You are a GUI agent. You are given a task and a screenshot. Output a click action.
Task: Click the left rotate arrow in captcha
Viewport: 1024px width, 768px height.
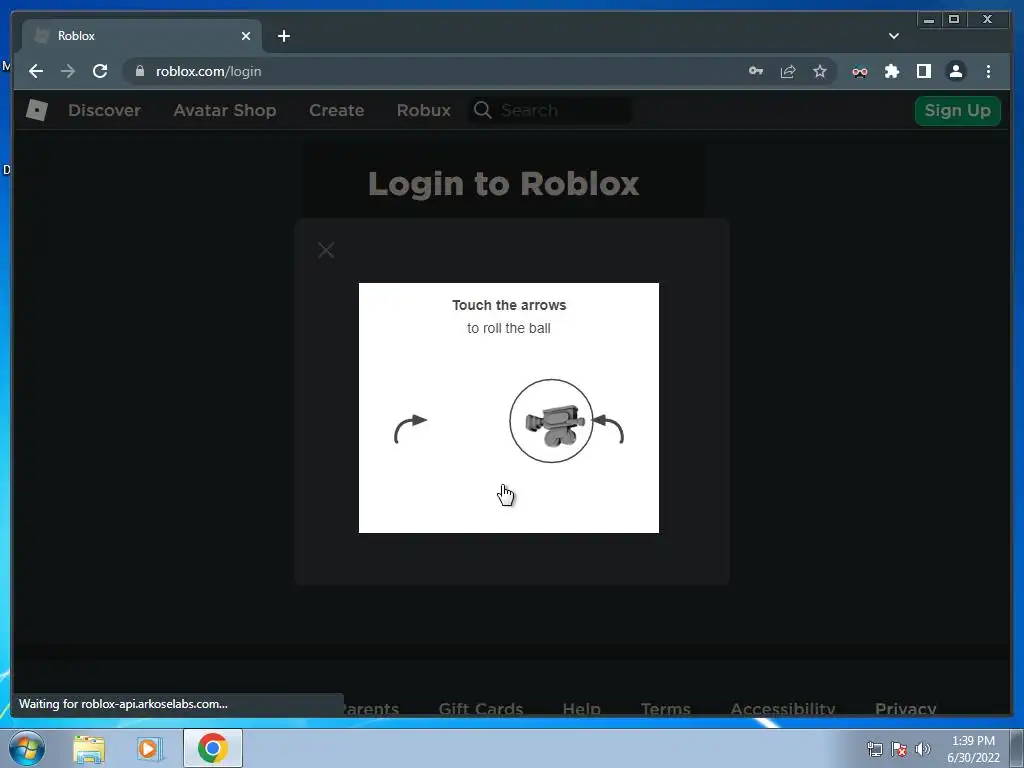pos(410,429)
